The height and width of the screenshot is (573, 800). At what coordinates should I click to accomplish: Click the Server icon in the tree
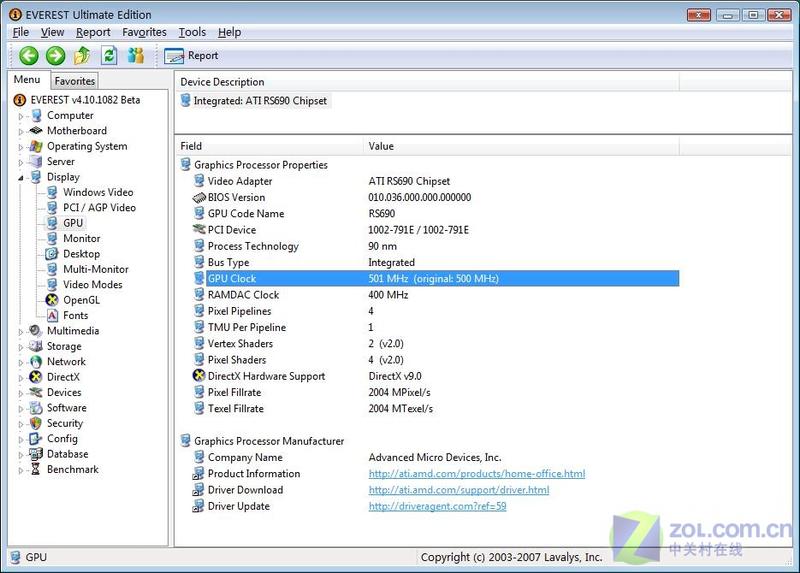(36, 162)
